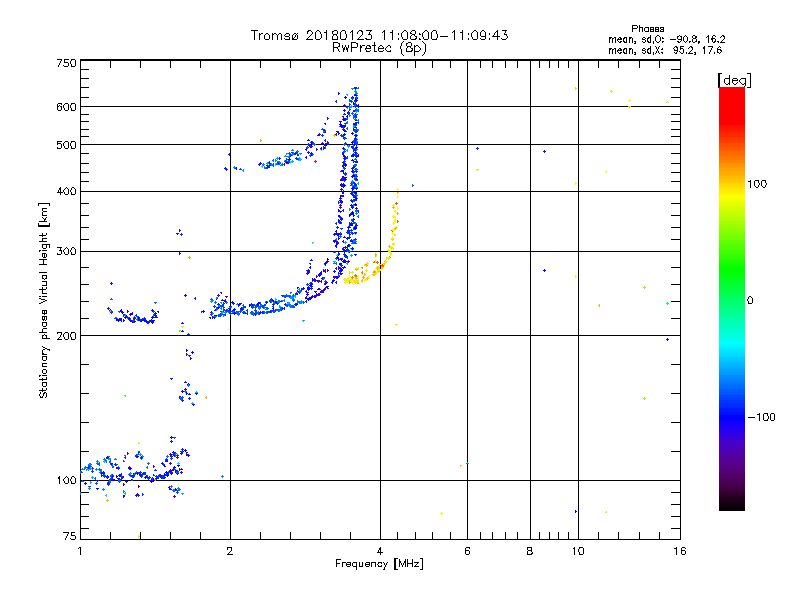Click the x-axis tick label '10'

[578, 551]
